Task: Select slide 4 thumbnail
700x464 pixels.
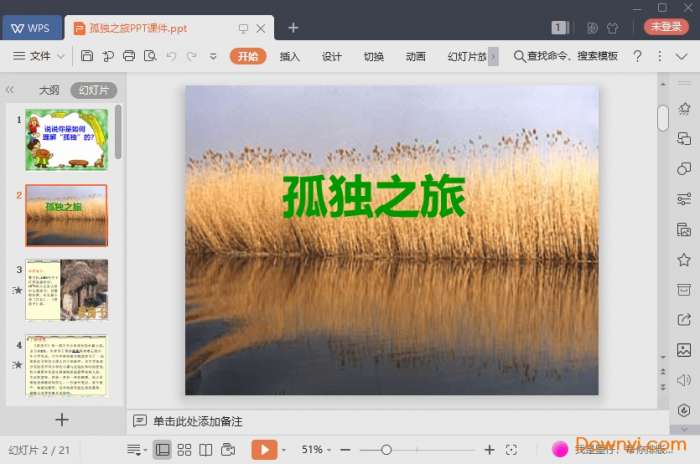Action: pyautogui.click(x=67, y=366)
